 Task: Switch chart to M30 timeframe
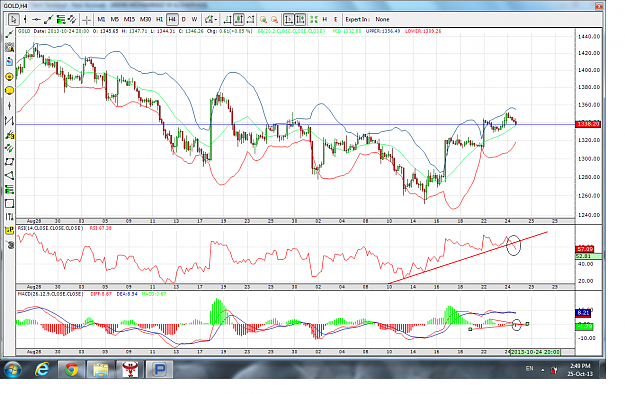pos(145,19)
